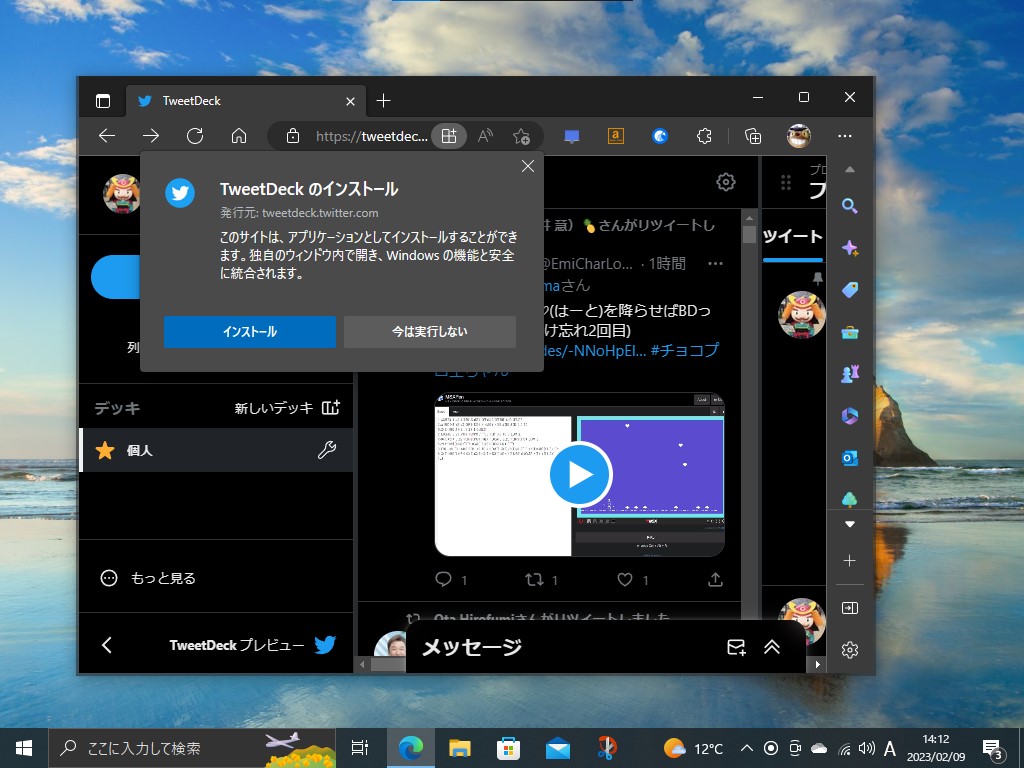Expand the sidebar with the down chevron
The image size is (1024, 768).
tap(850, 523)
